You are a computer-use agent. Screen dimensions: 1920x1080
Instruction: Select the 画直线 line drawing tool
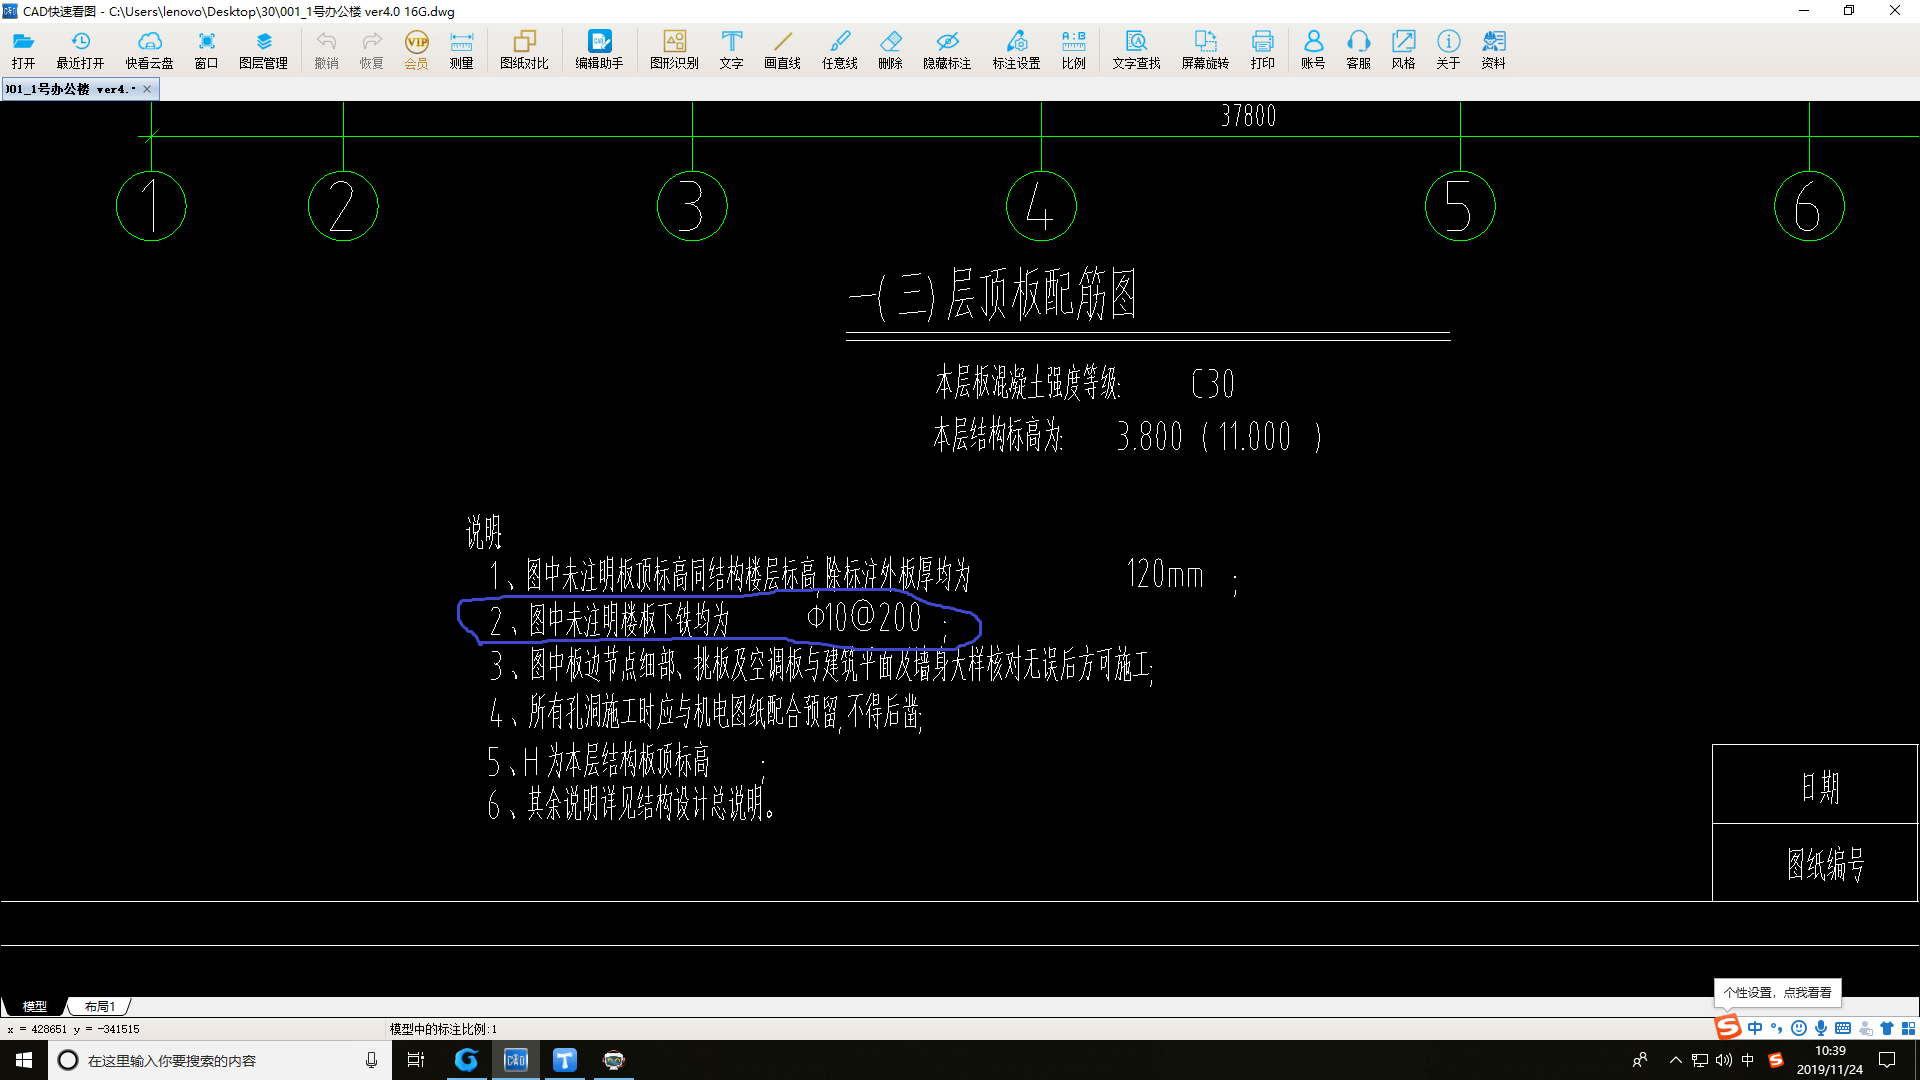click(782, 50)
